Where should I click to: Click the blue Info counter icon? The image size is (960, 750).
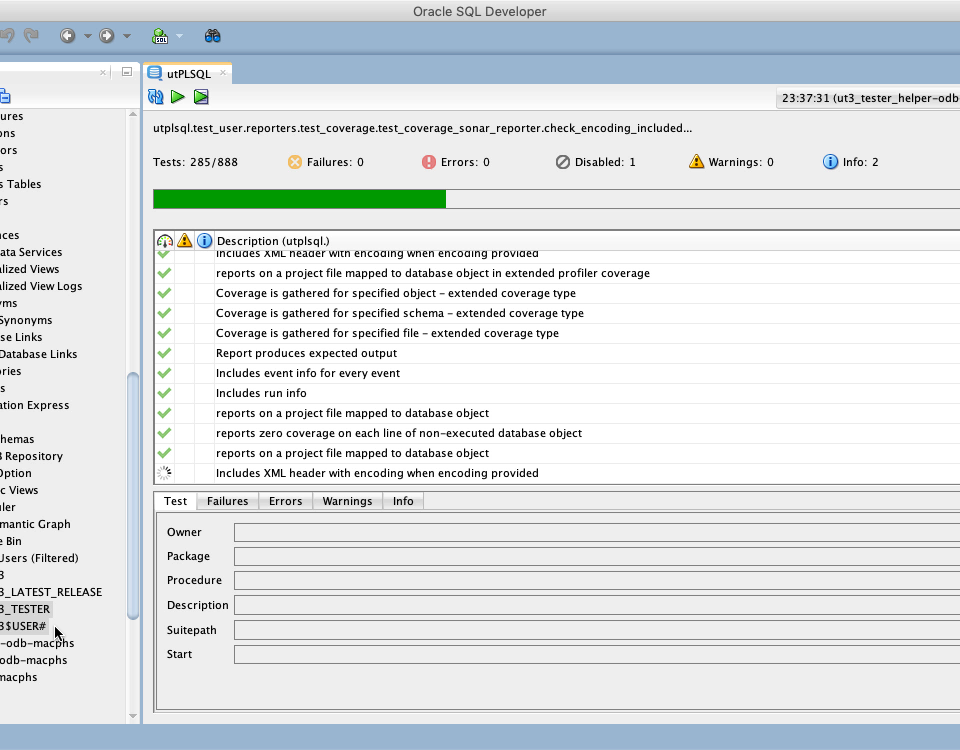pyautogui.click(x=830, y=162)
